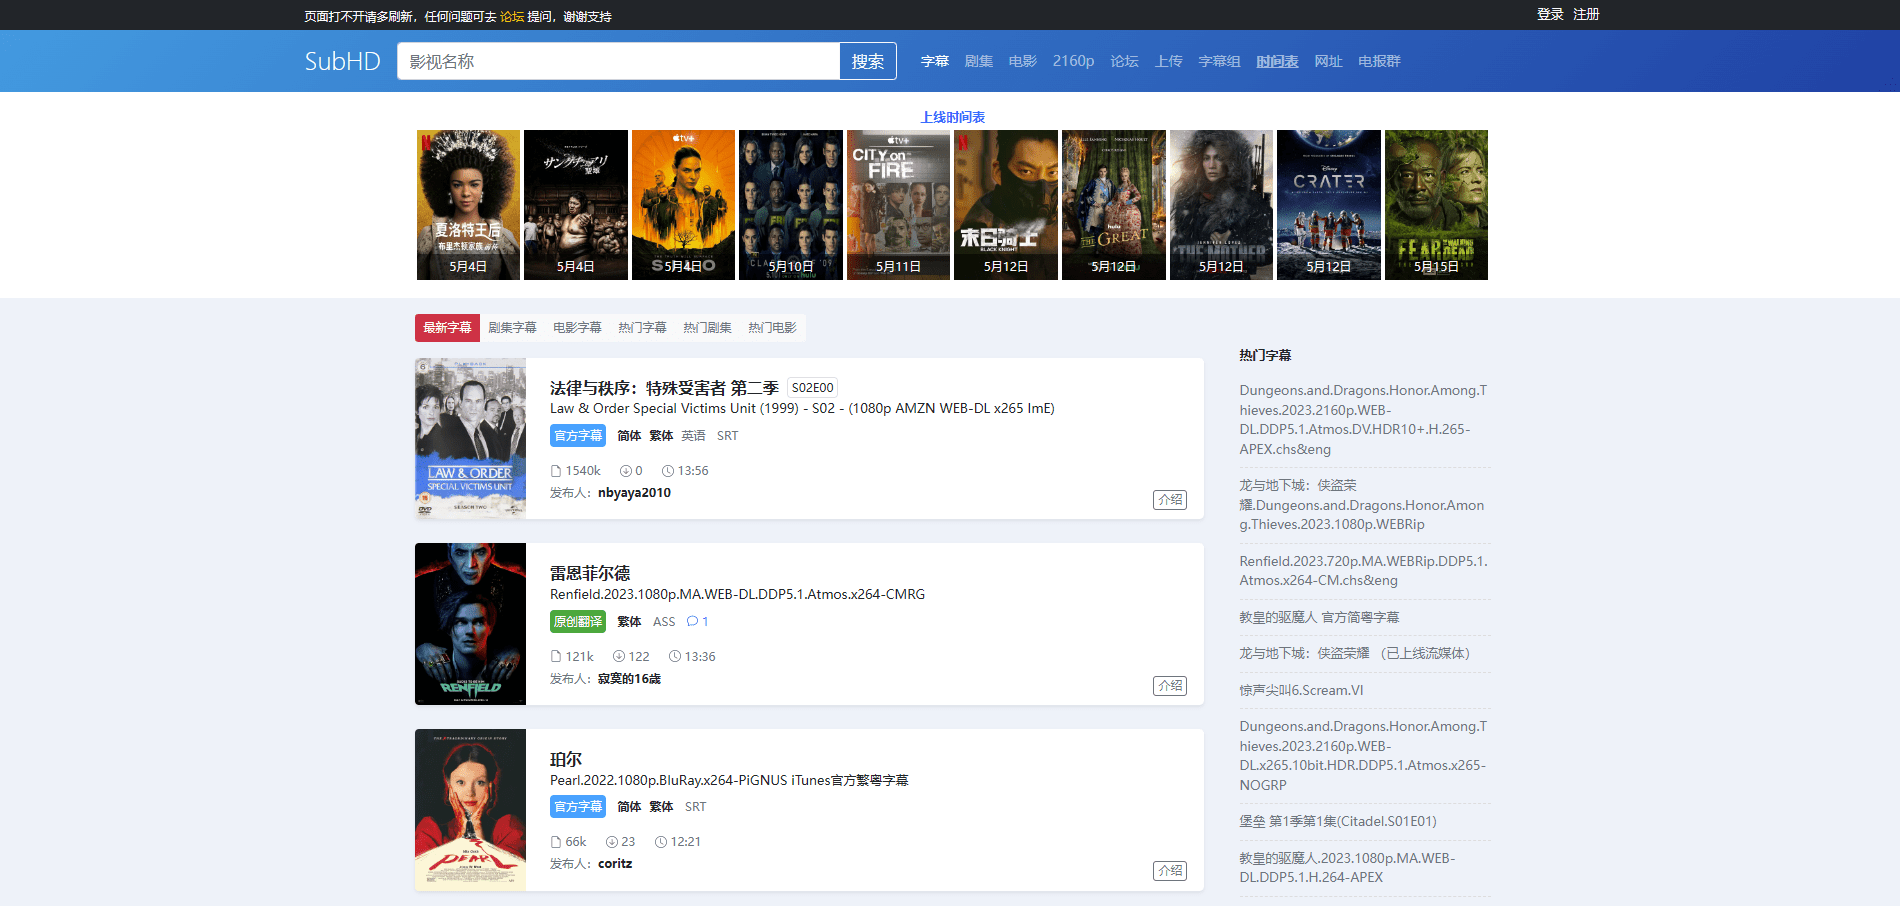Open the The Great poster thumbnail
Screen dimensions: 1900x906
1113,205
